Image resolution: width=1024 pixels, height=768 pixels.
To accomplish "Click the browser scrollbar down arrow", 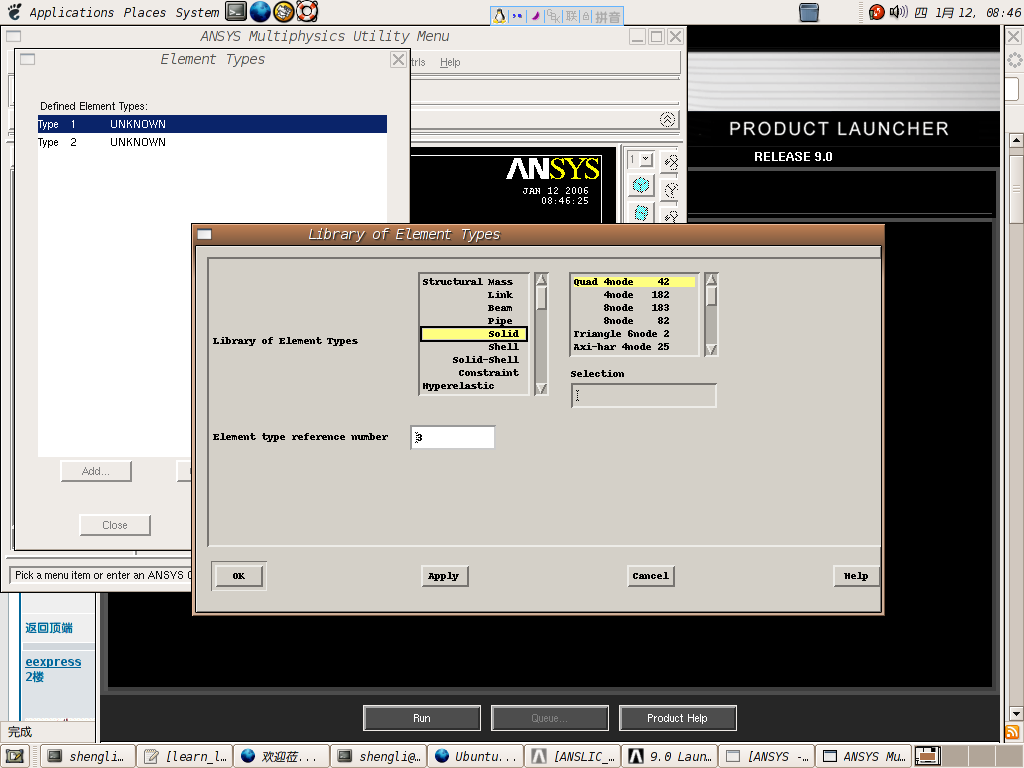I will (x=1016, y=713).
